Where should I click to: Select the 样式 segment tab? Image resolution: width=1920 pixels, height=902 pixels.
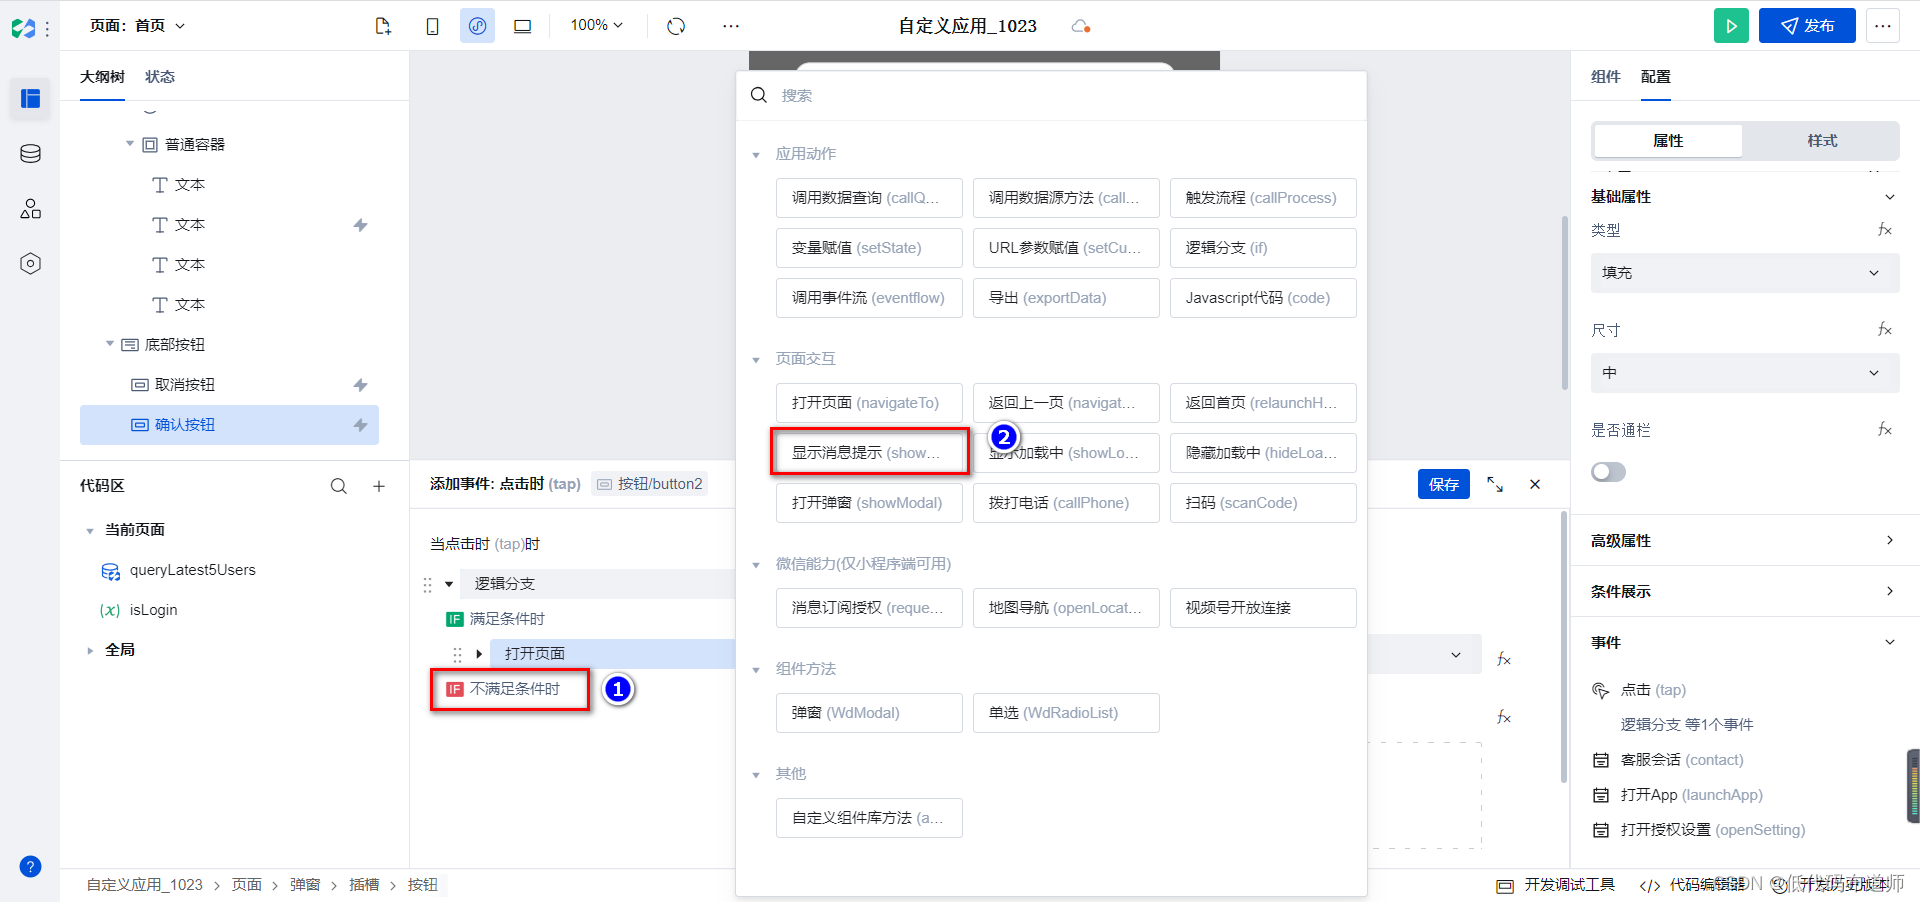click(1822, 141)
